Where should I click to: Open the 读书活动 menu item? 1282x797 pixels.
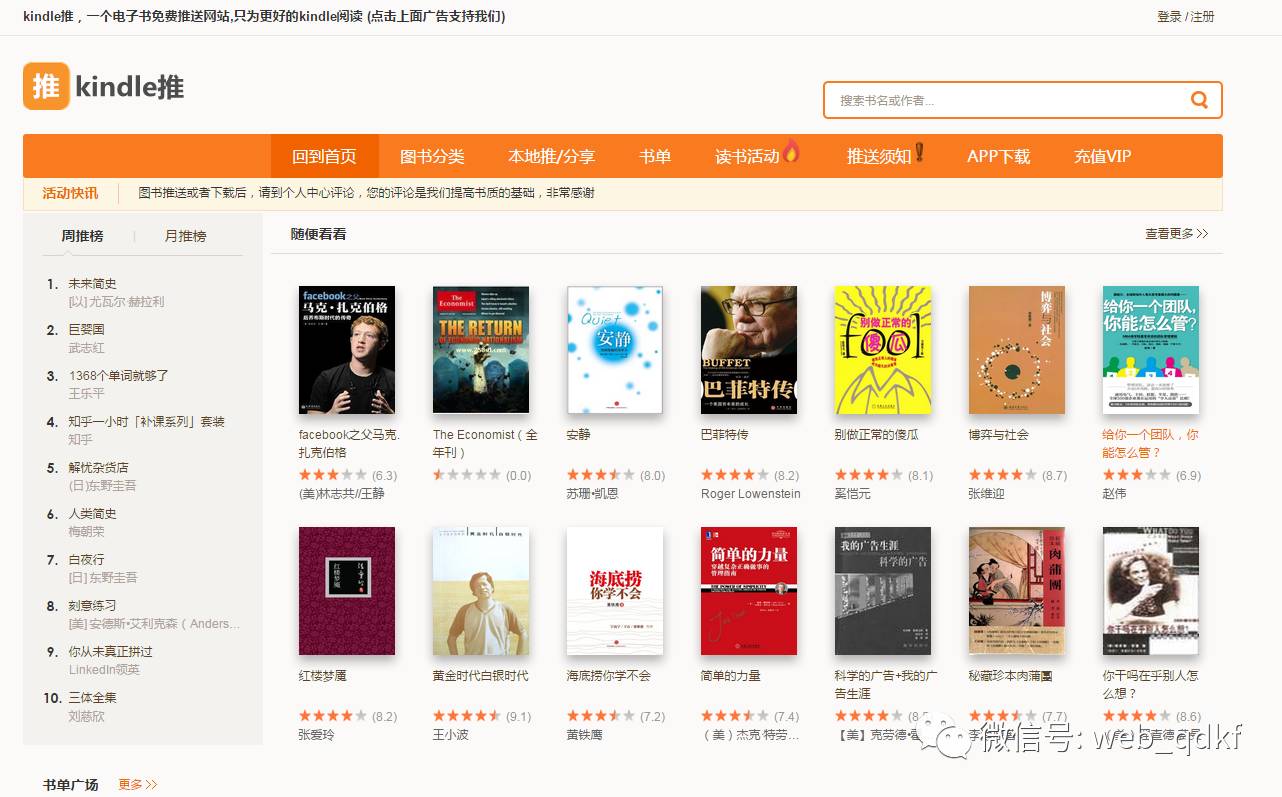click(x=747, y=156)
